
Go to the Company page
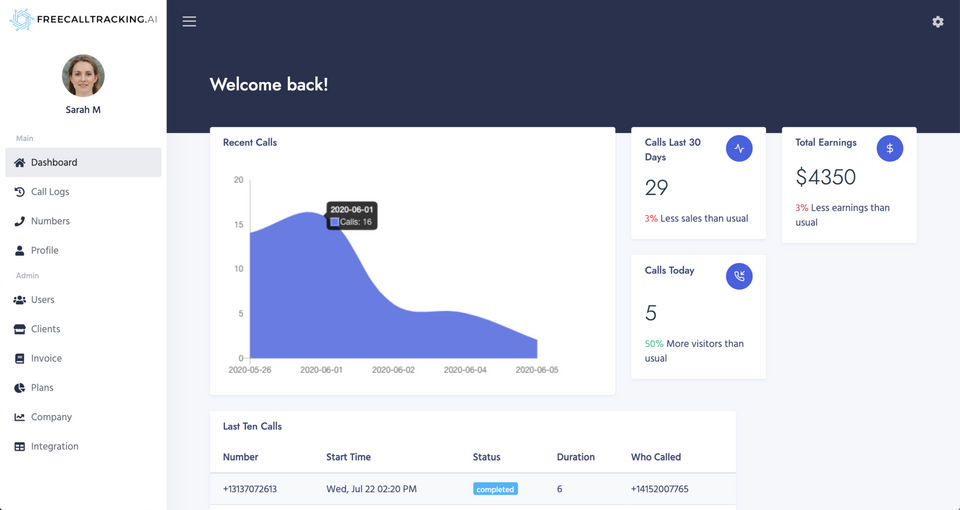click(83, 417)
